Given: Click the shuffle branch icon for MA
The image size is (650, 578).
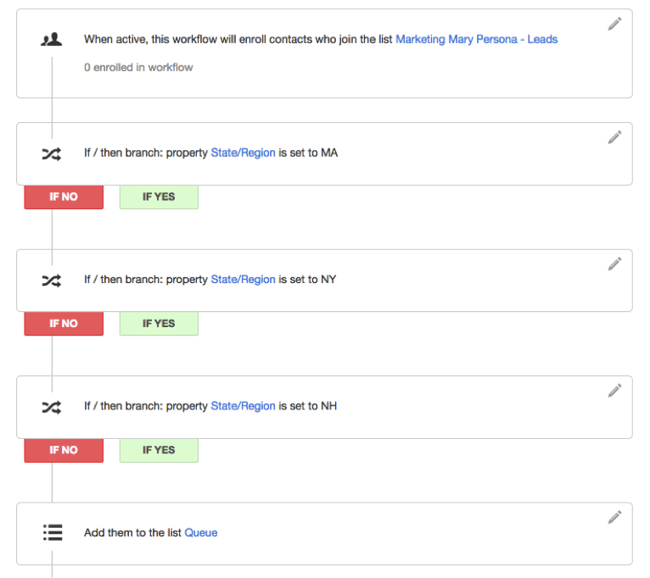Looking at the screenshot, I should click(51, 154).
